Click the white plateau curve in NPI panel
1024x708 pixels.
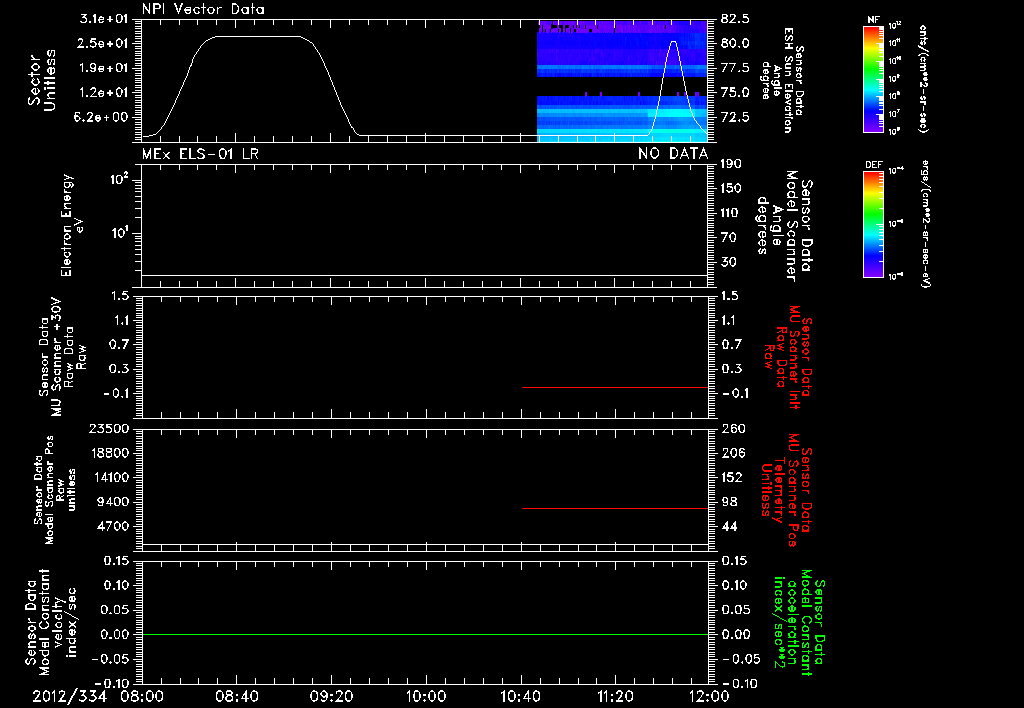258,37
